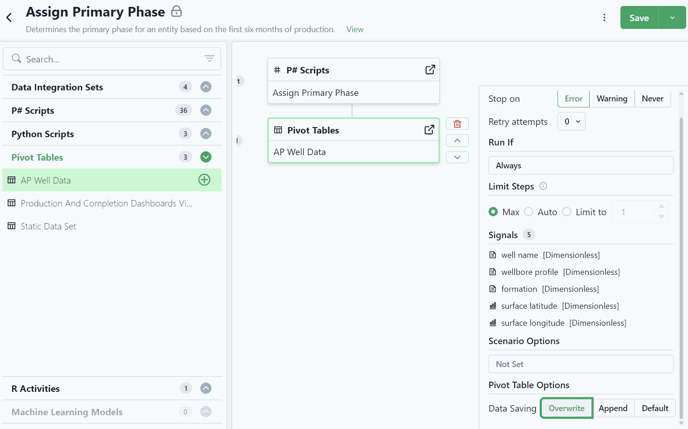This screenshot has height=429, width=688.
Task: Click the surface latitude chart icon
Action: click(493, 306)
